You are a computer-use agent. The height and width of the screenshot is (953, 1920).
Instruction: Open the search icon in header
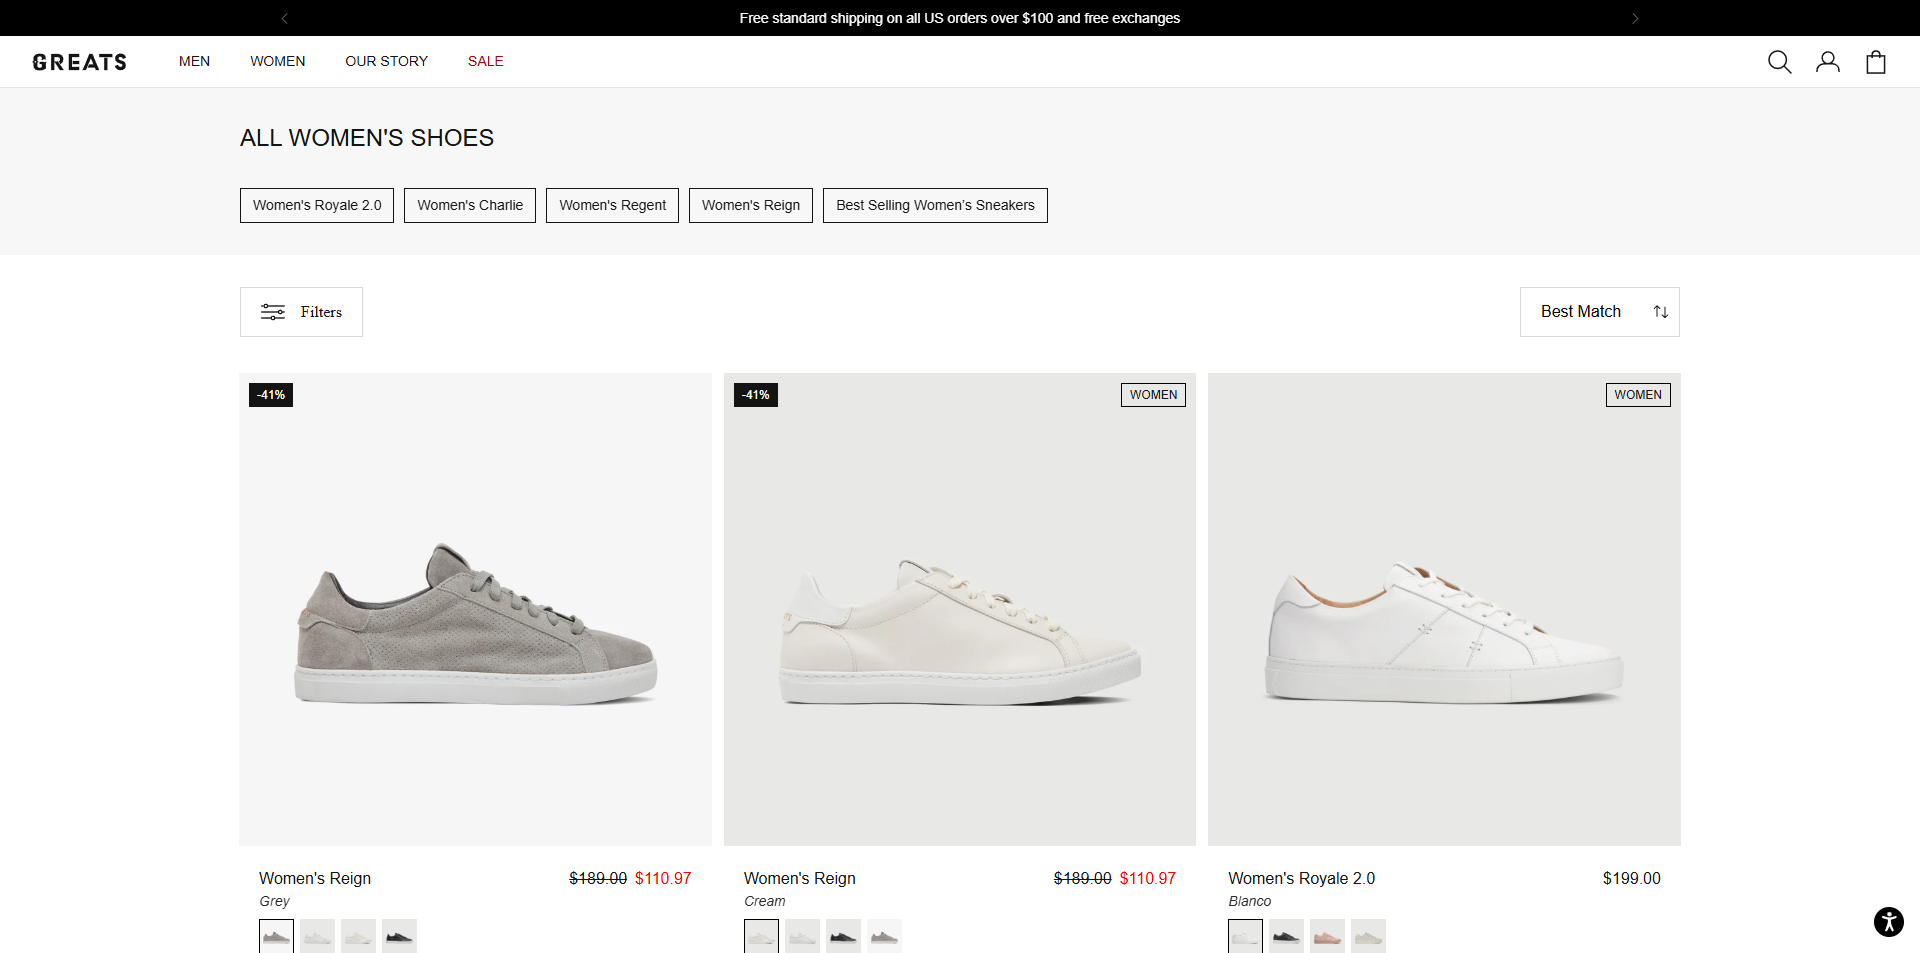pyautogui.click(x=1779, y=62)
